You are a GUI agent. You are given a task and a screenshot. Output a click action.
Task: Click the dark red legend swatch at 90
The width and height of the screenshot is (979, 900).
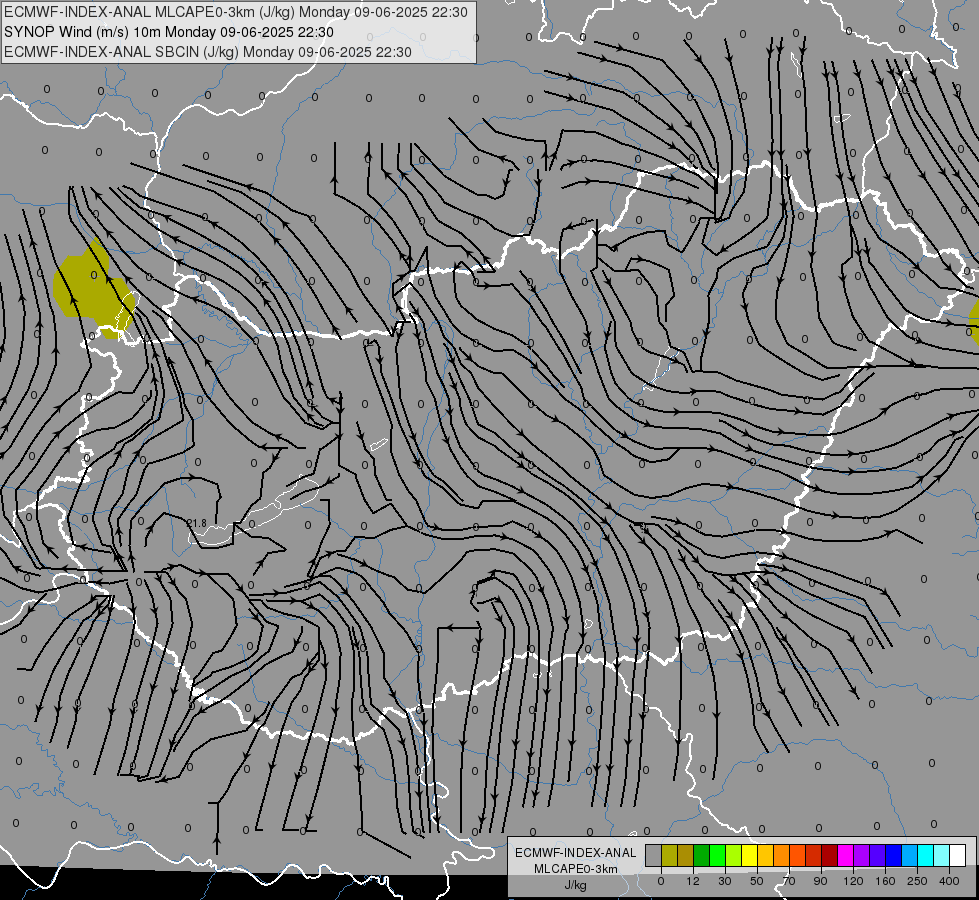coord(829,855)
